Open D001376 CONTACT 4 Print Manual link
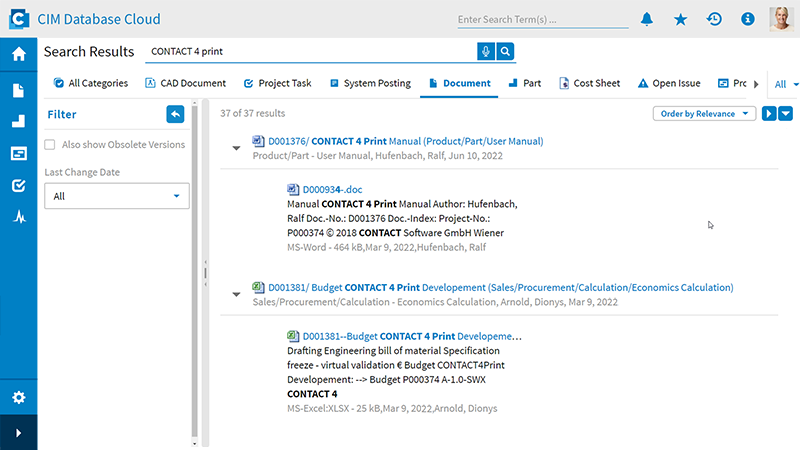 click(x=397, y=142)
